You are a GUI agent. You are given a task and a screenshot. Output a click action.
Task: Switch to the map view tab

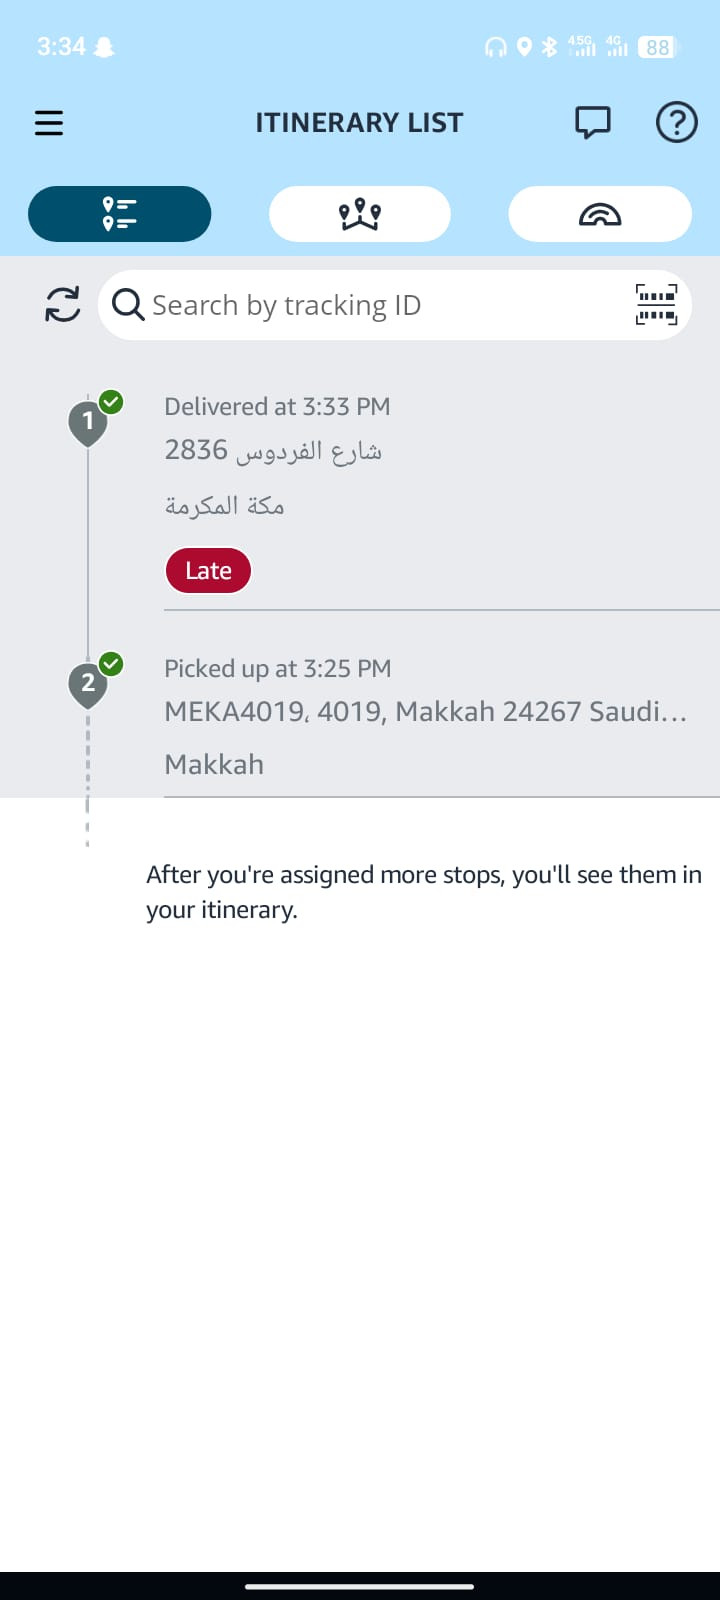pyautogui.click(x=360, y=214)
